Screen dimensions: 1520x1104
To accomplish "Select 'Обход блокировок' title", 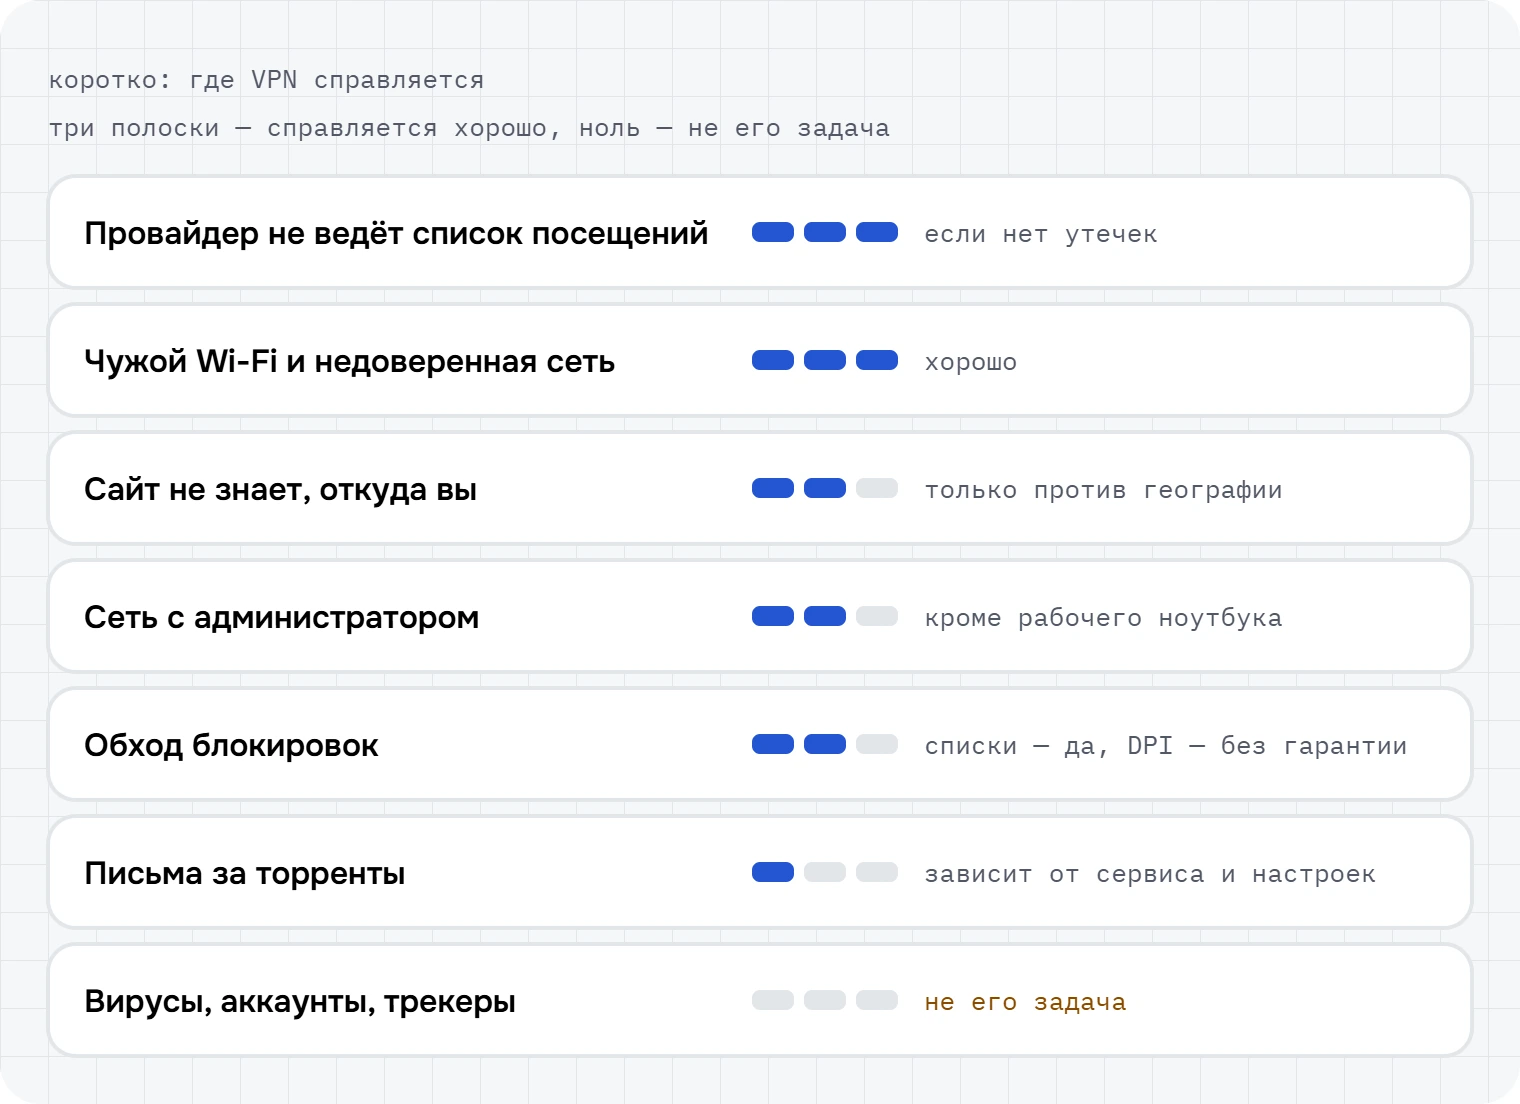I will point(231,745).
